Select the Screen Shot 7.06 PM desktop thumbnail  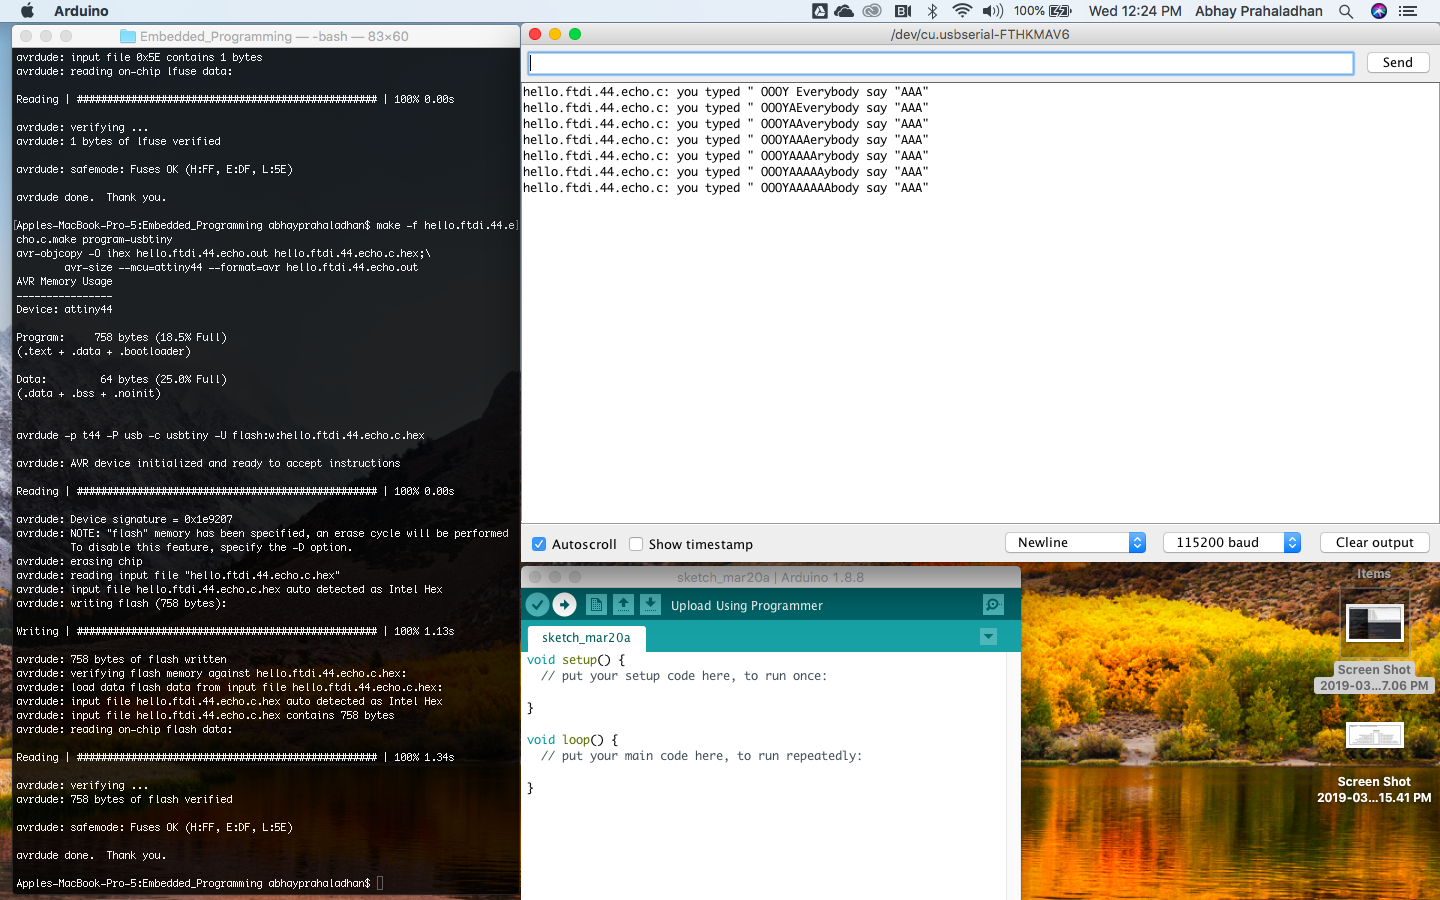1375,623
